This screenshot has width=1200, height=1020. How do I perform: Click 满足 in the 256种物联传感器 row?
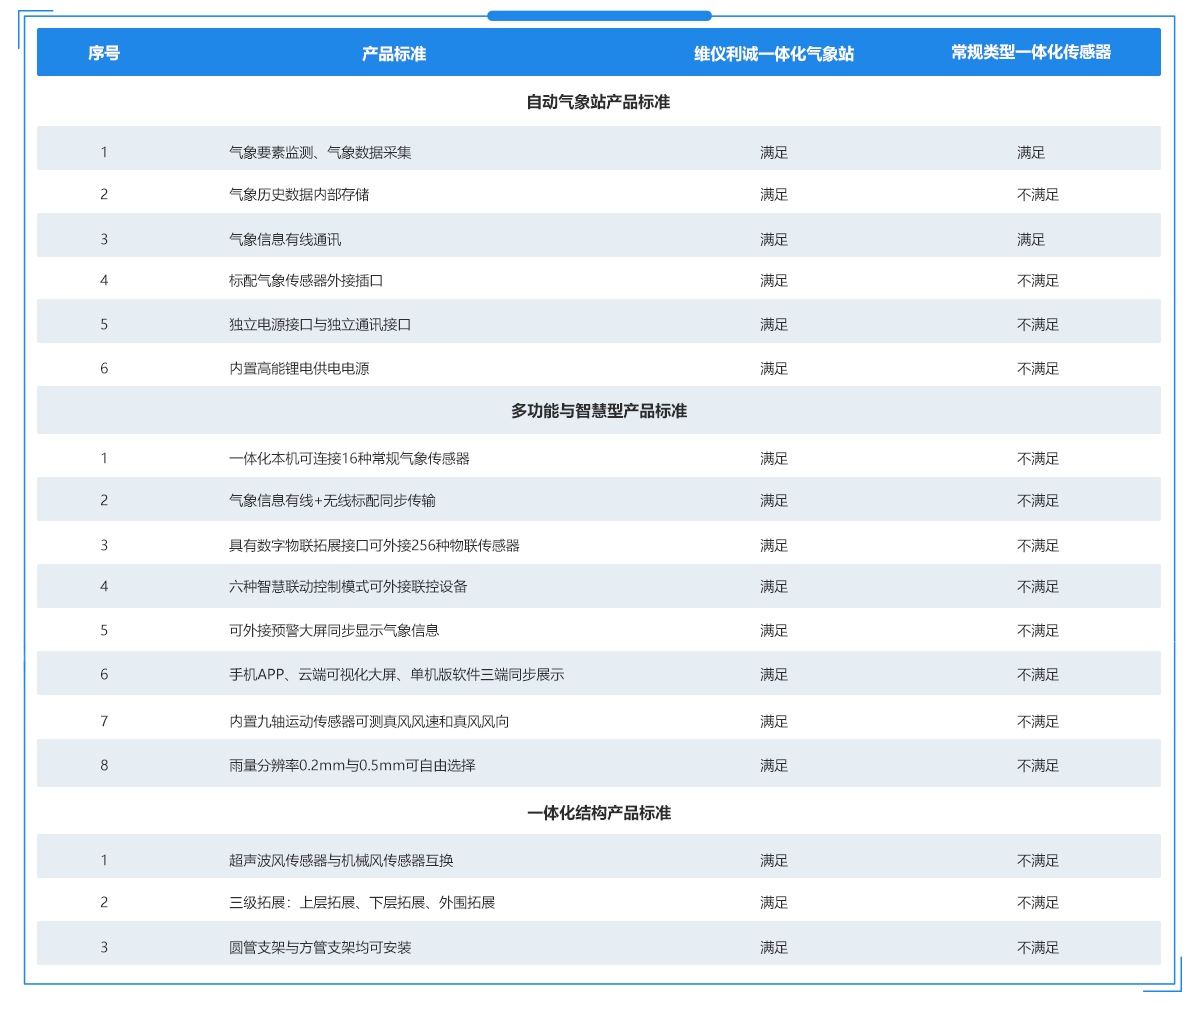(774, 545)
